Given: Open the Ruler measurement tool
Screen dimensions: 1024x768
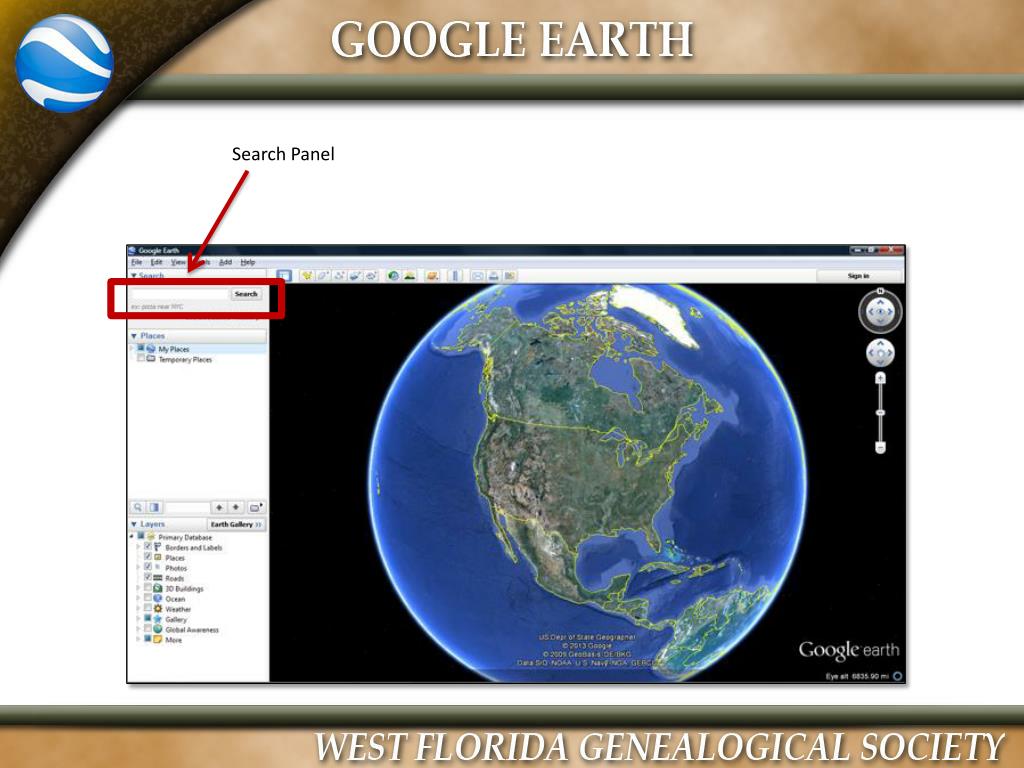Looking at the screenshot, I should click(x=455, y=276).
